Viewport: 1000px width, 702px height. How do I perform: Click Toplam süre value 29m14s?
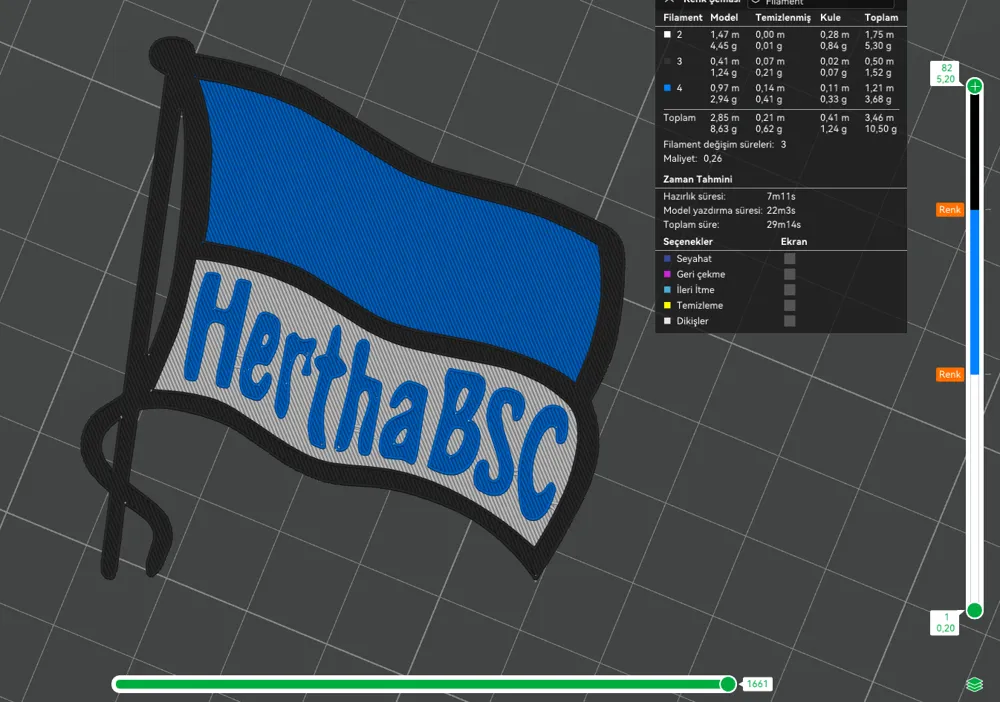pos(784,224)
